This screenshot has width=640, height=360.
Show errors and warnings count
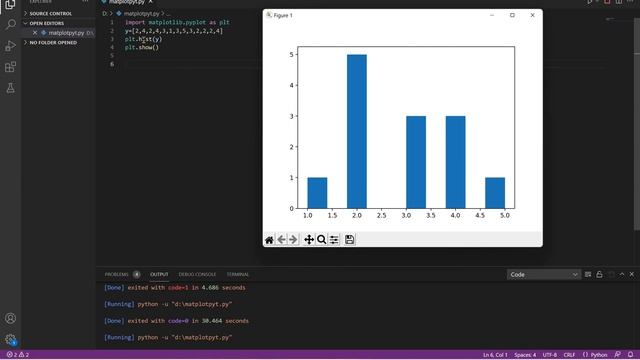[18, 355]
